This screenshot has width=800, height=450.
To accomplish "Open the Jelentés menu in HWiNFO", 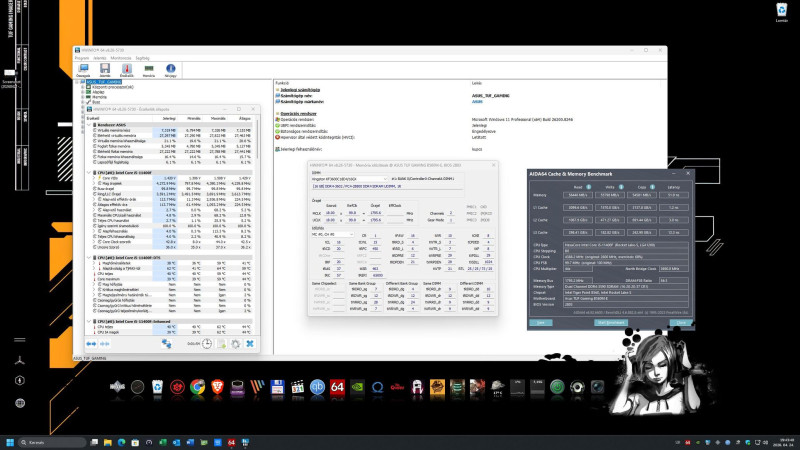I will coord(100,58).
